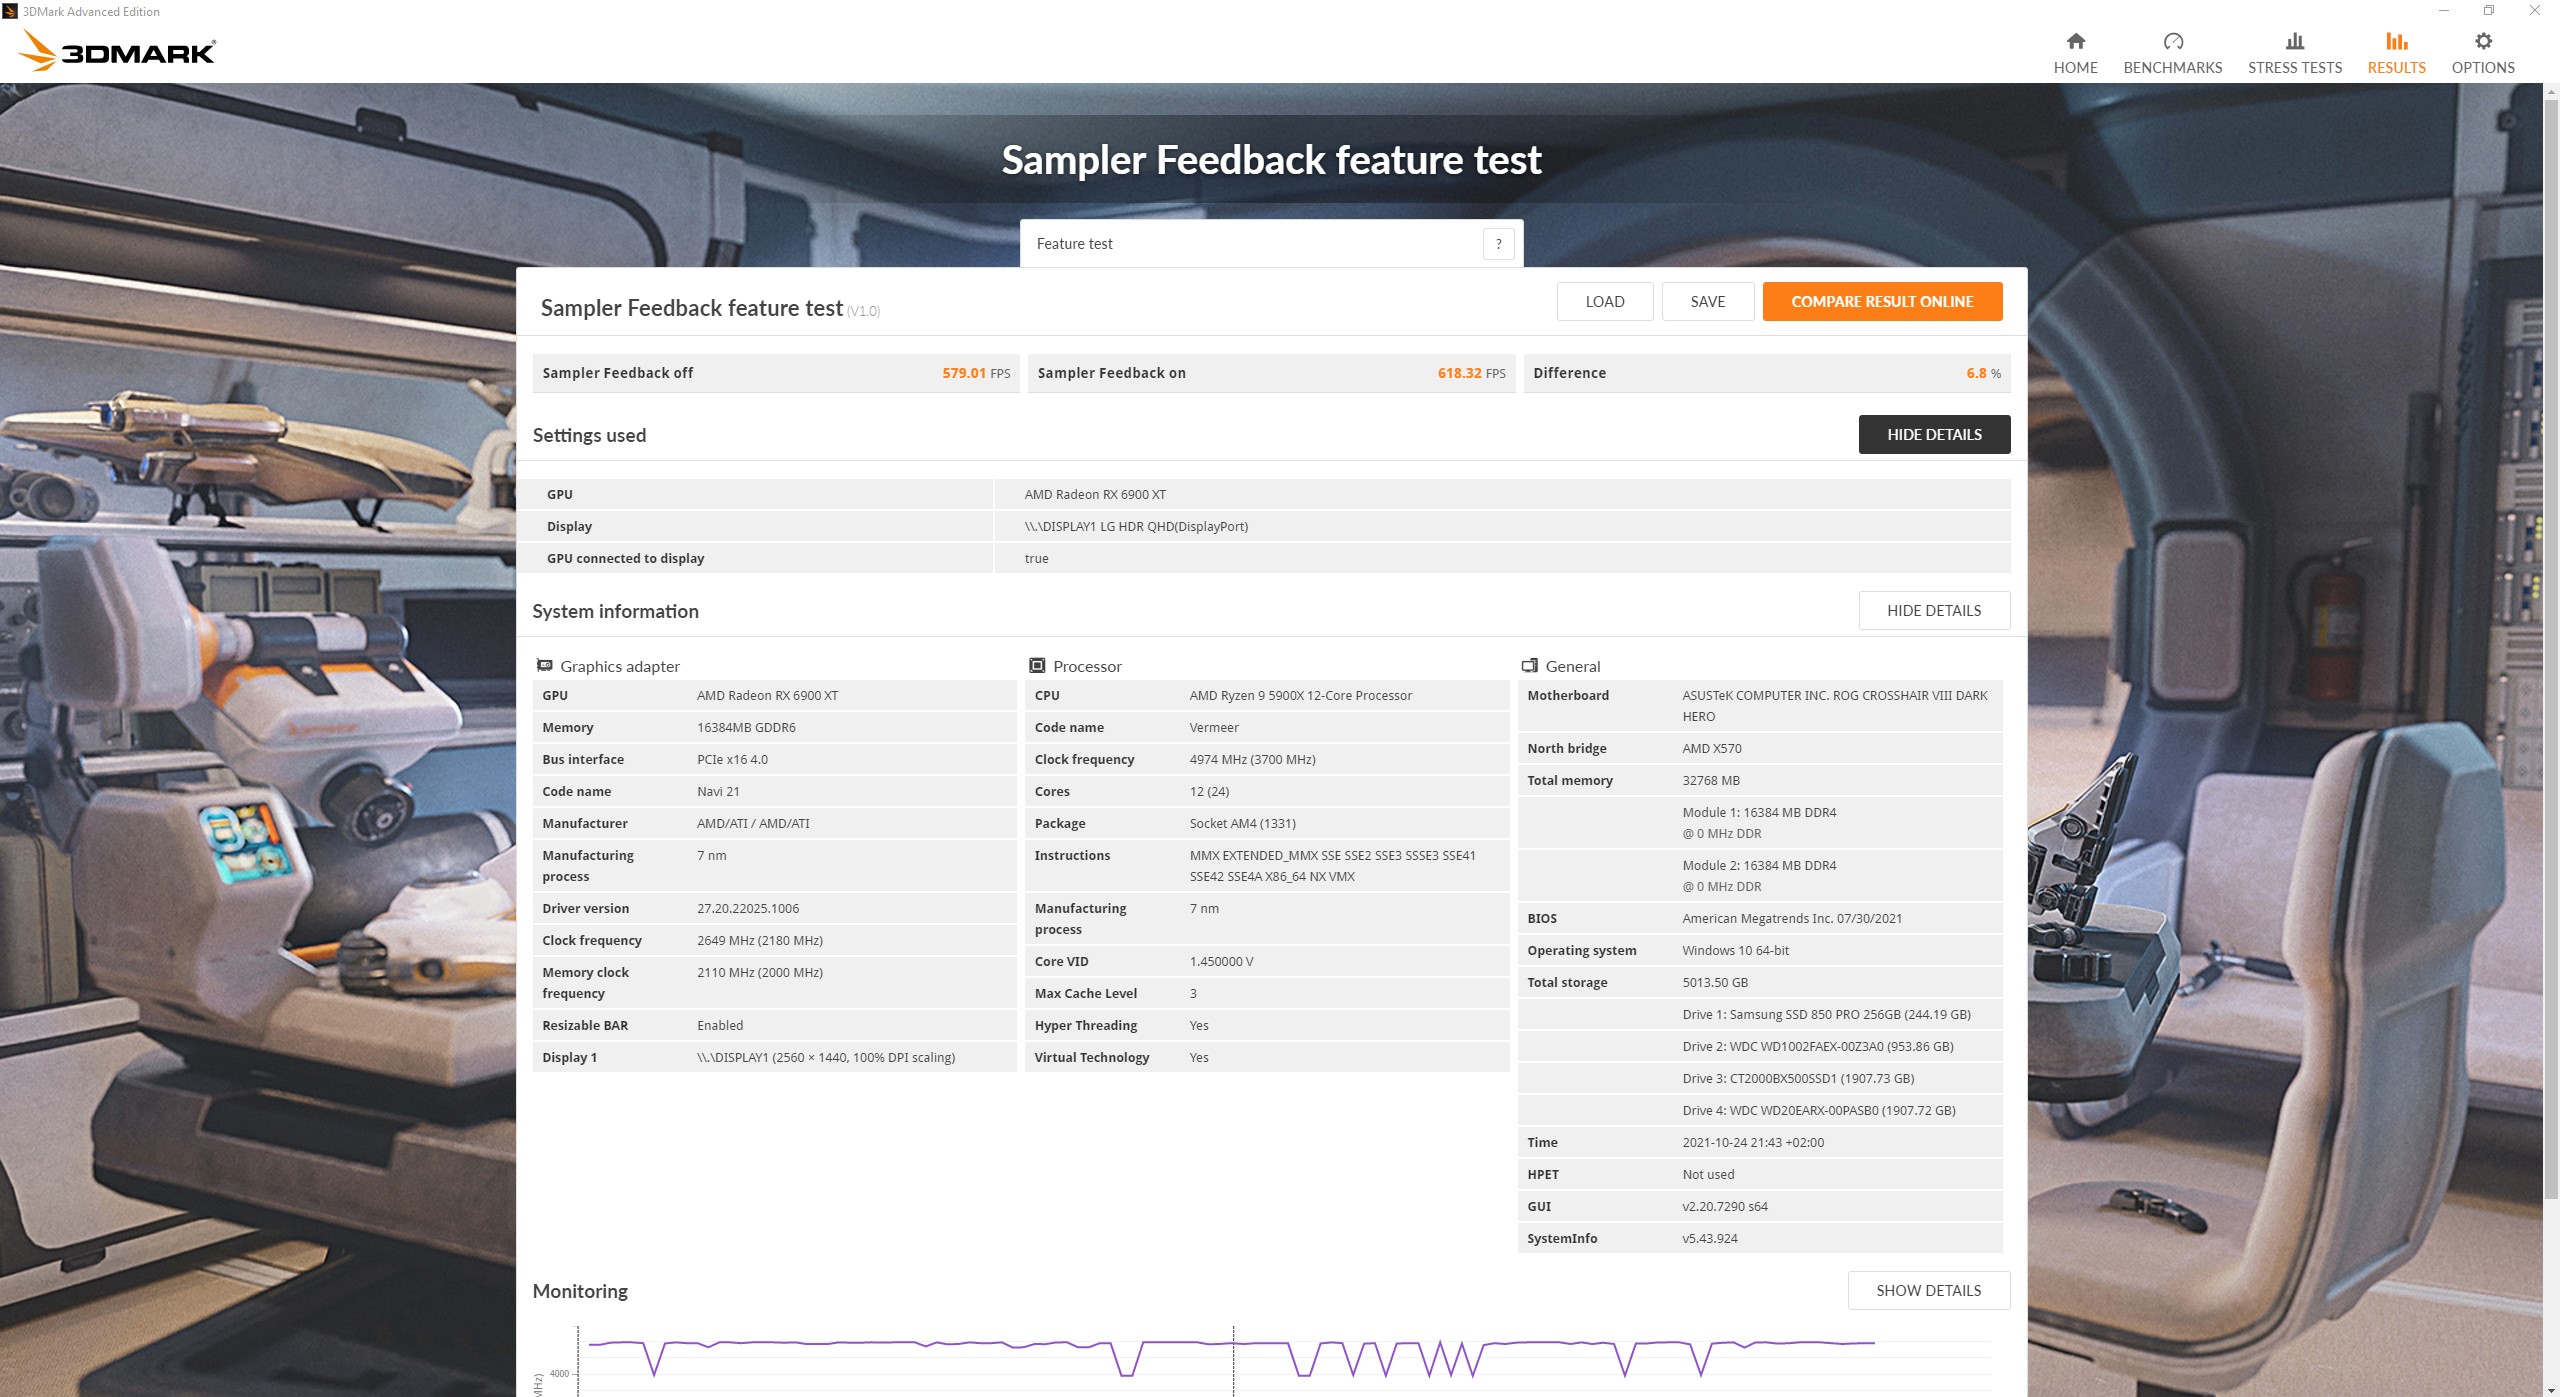Click Total storage 5013.50 GB value
This screenshot has width=2560, height=1397.
1715,983
